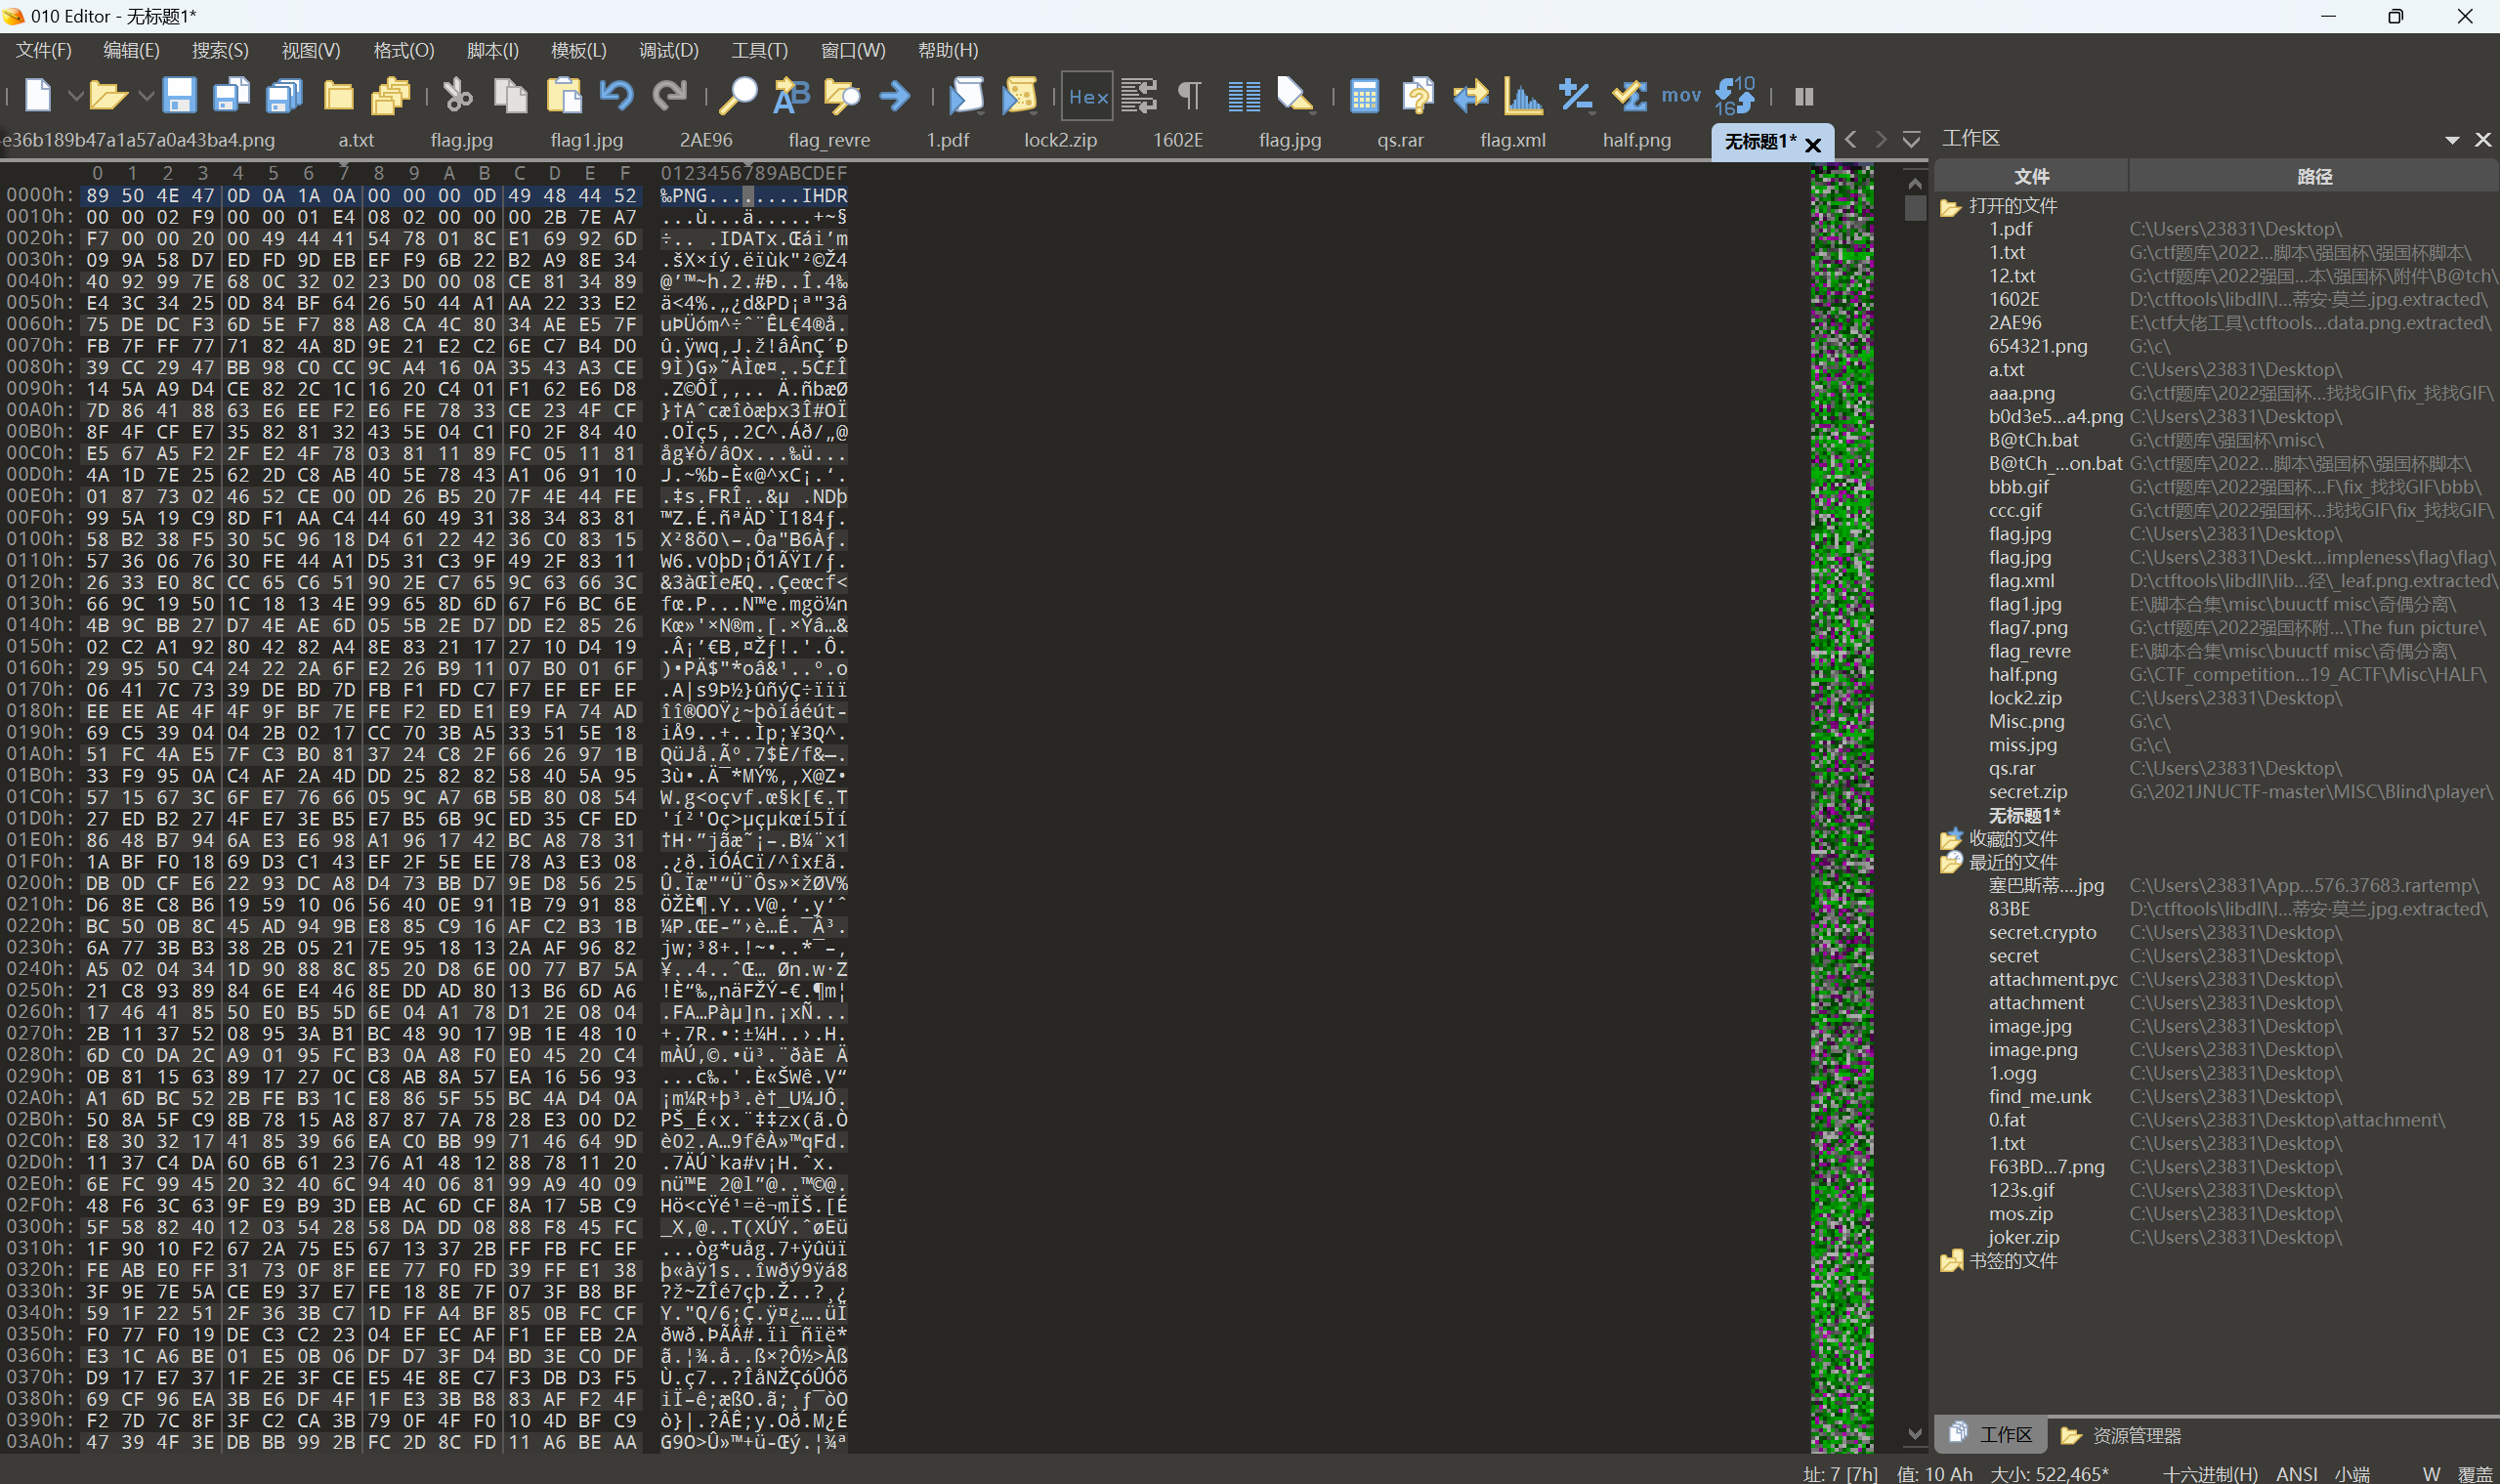Open the Compare Files tool

tap(1418, 96)
